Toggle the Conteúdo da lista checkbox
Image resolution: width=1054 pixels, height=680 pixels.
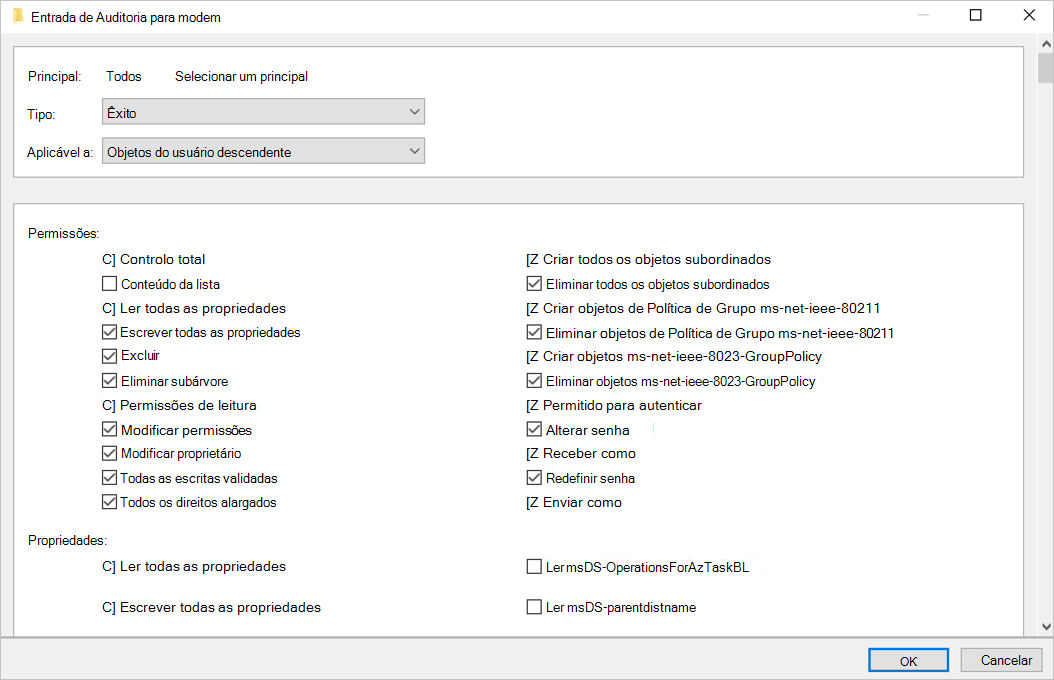pos(110,284)
